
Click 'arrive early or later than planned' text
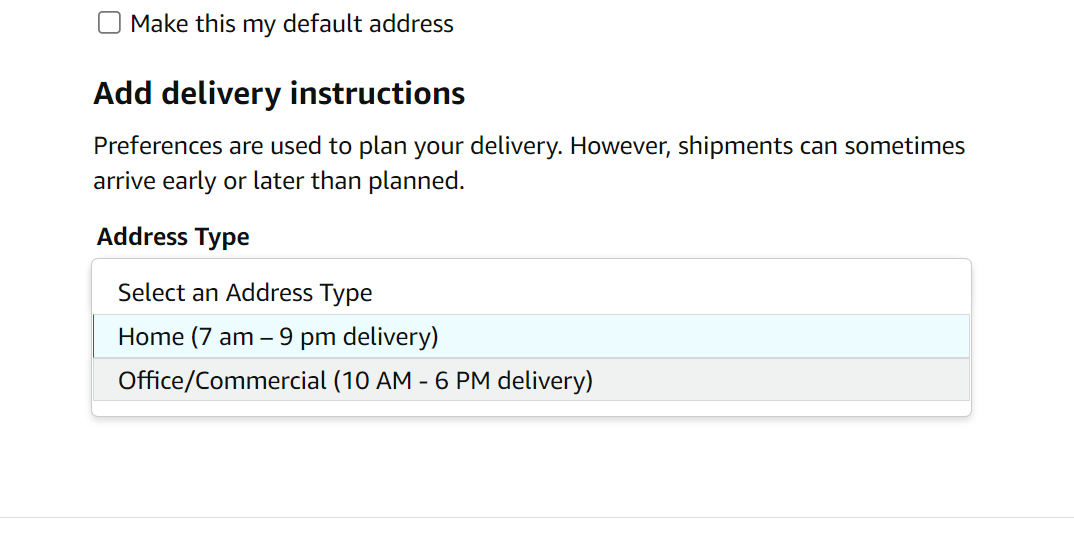click(x=279, y=181)
